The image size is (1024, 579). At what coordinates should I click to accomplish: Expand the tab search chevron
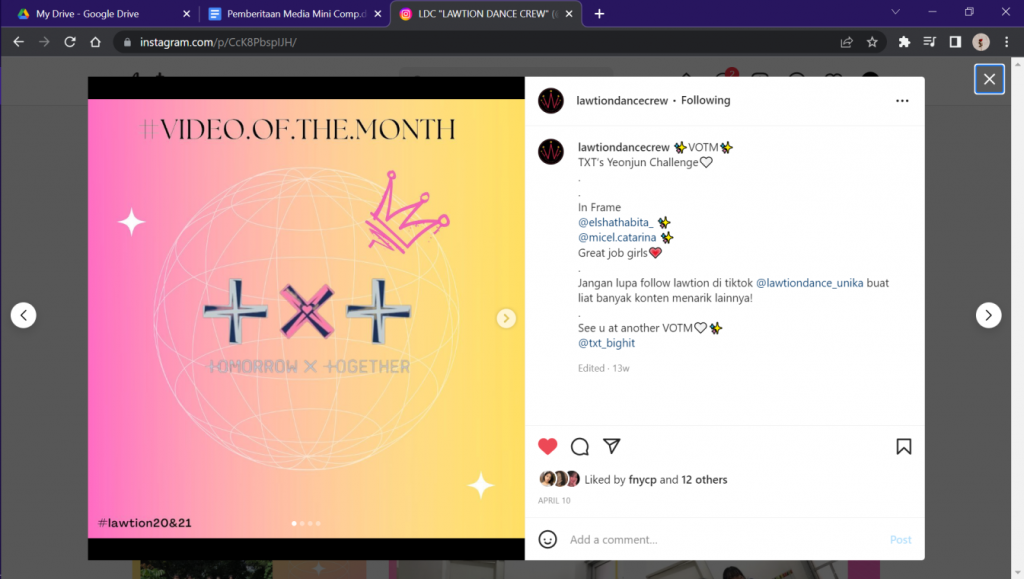(x=895, y=12)
